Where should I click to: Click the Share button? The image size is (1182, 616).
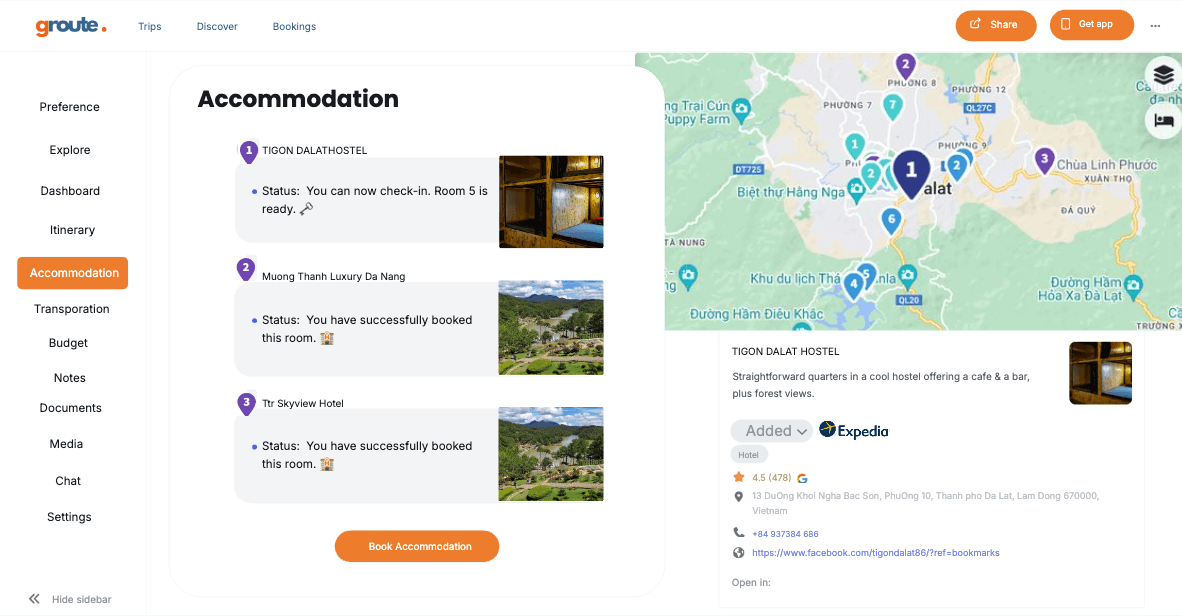[995, 25]
